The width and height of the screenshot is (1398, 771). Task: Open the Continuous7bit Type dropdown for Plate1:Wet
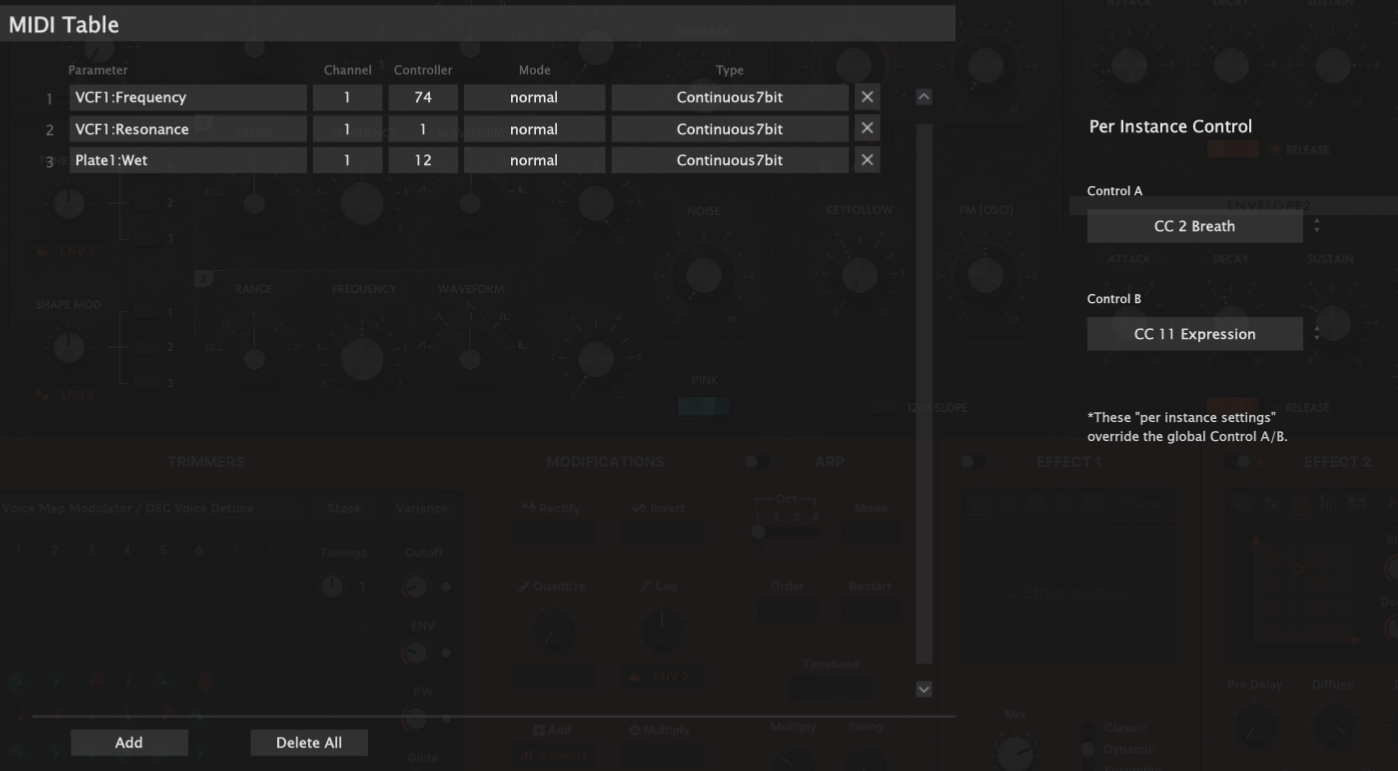729,159
